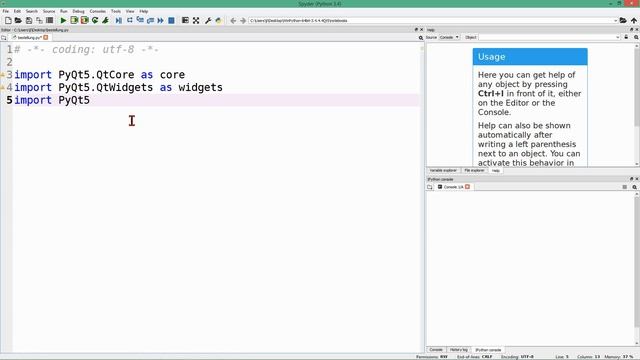Viewport: 640px width, 360px height.
Task: Create a new file with the New file icon
Action: tap(8, 20)
